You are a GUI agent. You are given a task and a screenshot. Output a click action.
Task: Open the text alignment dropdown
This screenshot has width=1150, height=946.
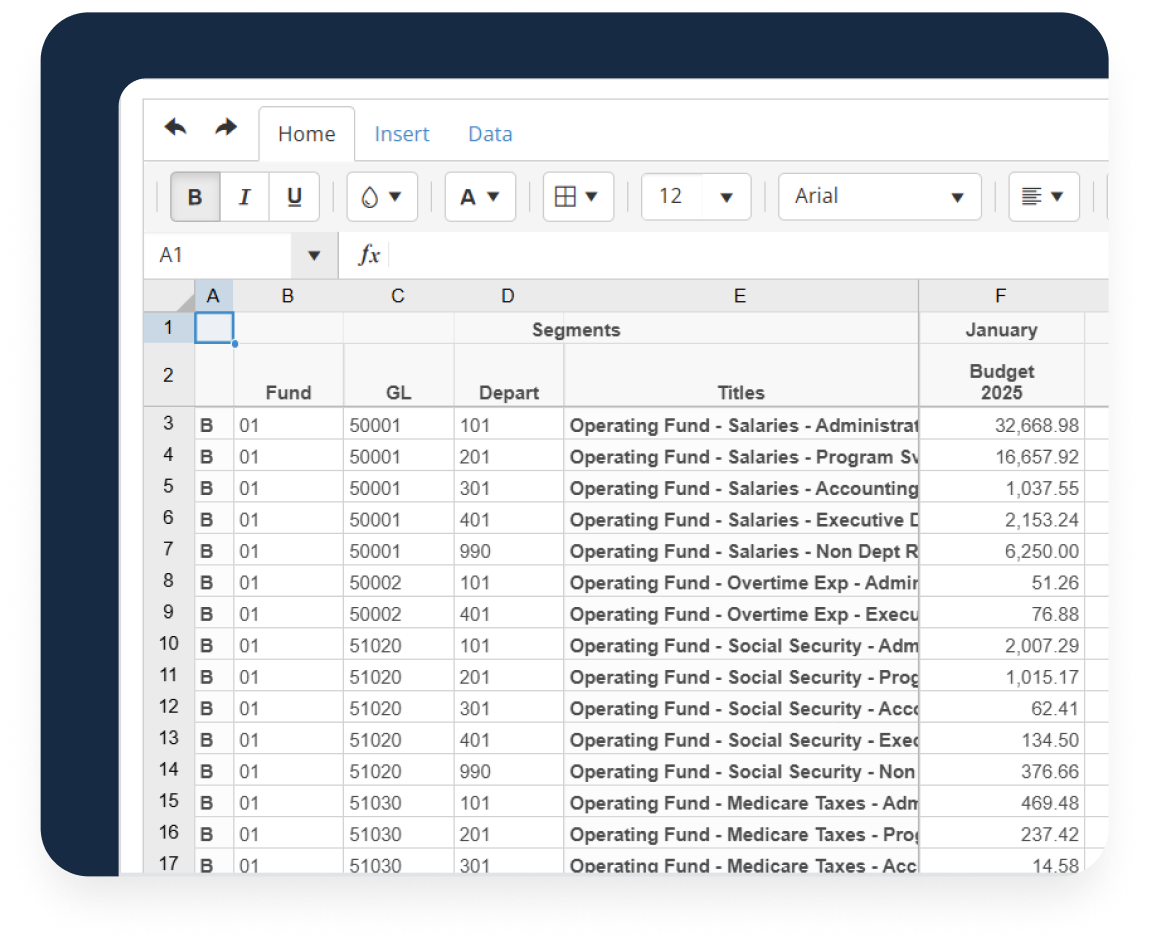(1044, 197)
